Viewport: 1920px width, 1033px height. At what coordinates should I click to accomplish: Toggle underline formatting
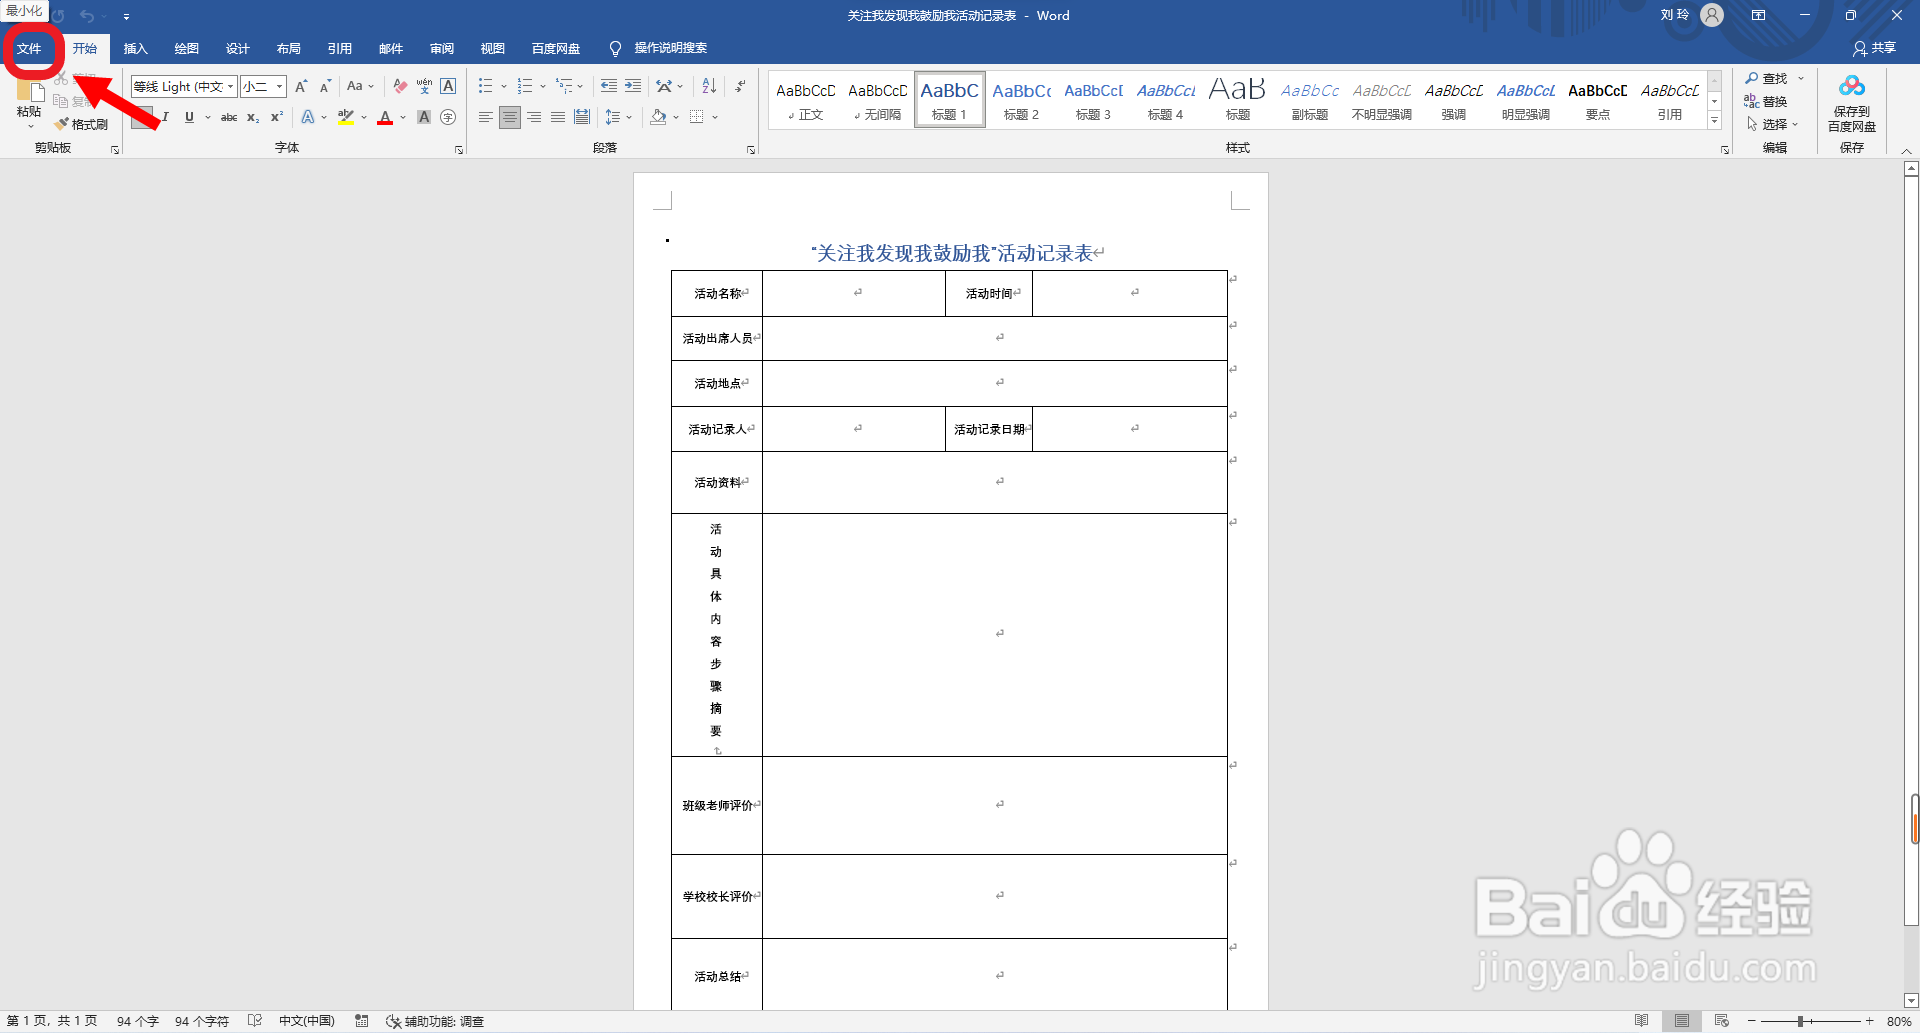click(189, 117)
